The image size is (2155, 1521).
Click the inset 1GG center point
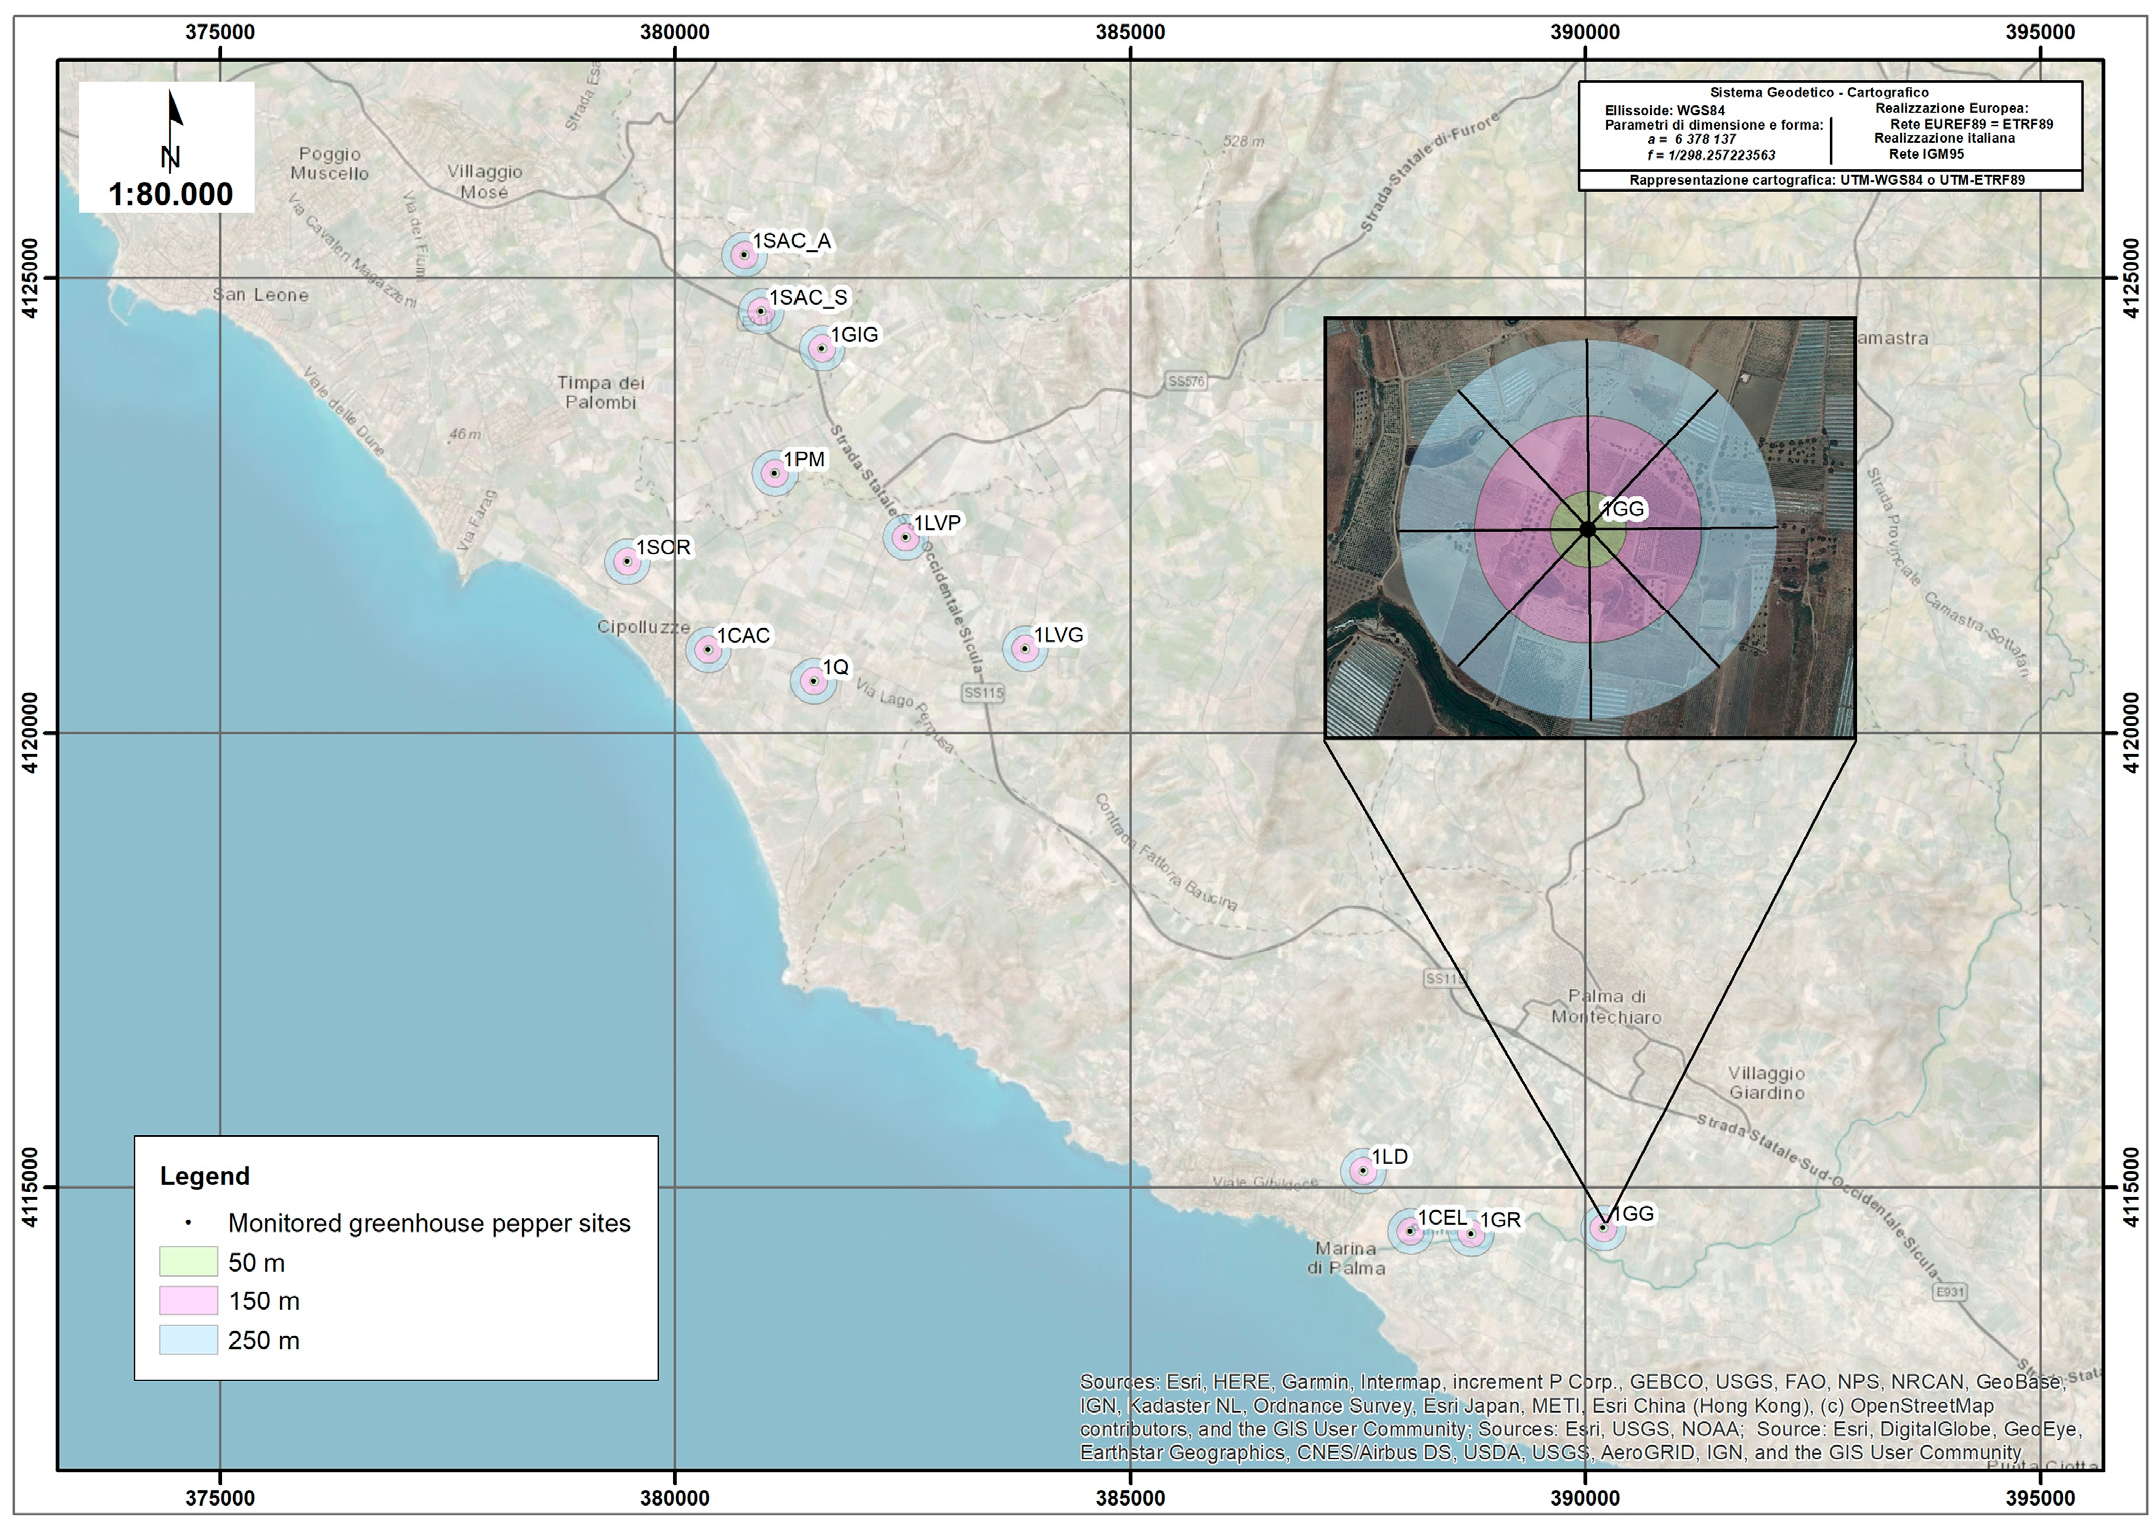click(1588, 529)
